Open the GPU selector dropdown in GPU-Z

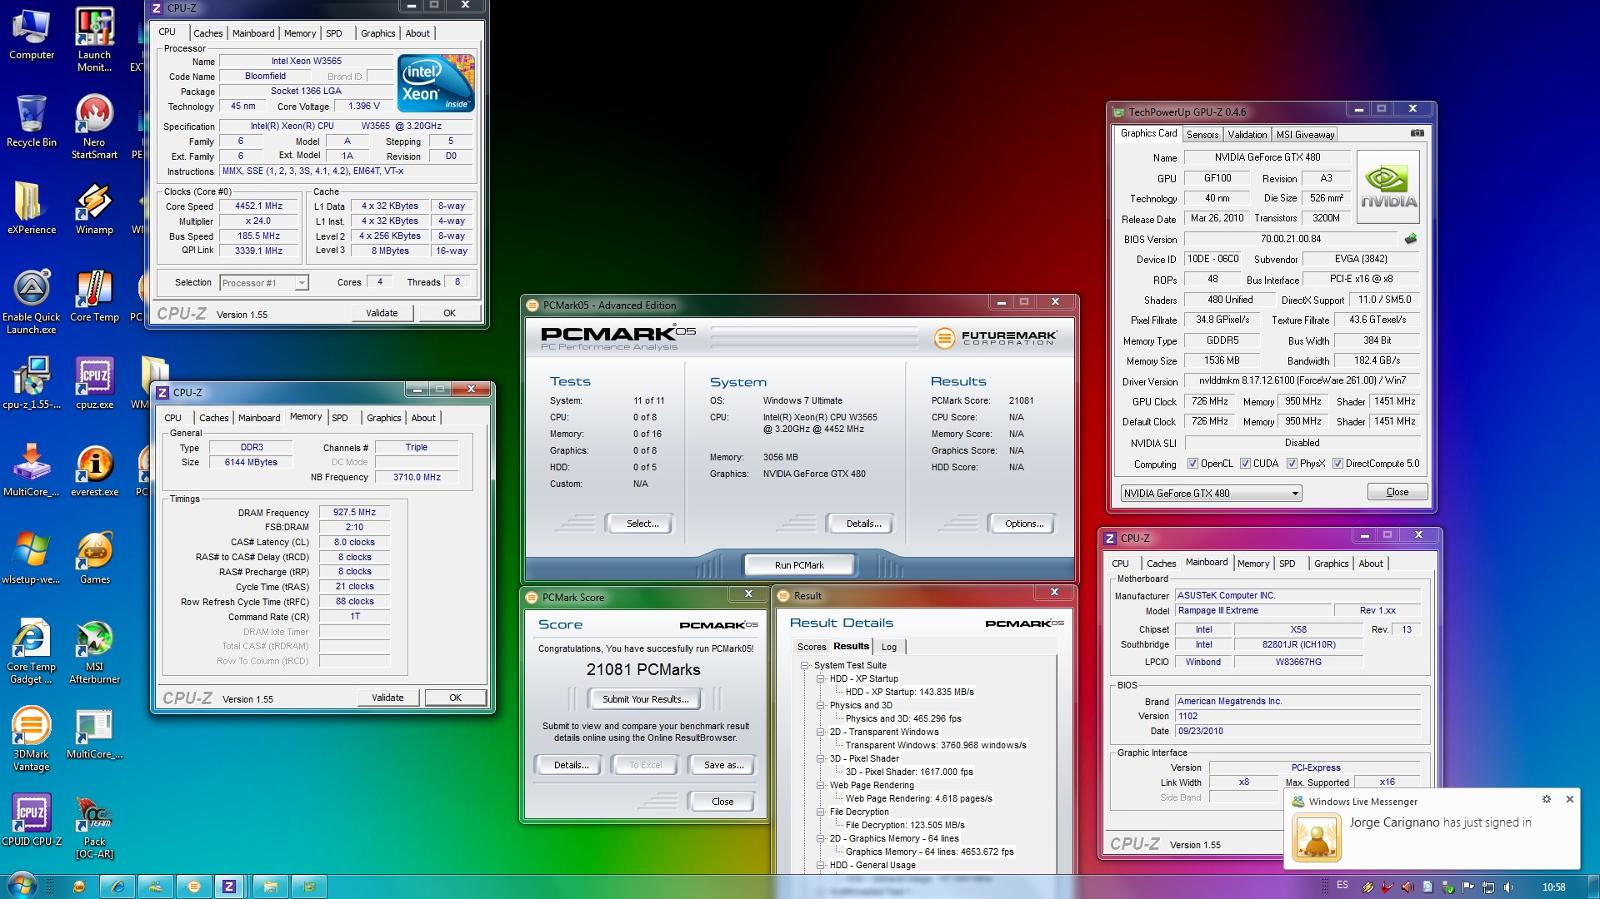pos(1210,493)
